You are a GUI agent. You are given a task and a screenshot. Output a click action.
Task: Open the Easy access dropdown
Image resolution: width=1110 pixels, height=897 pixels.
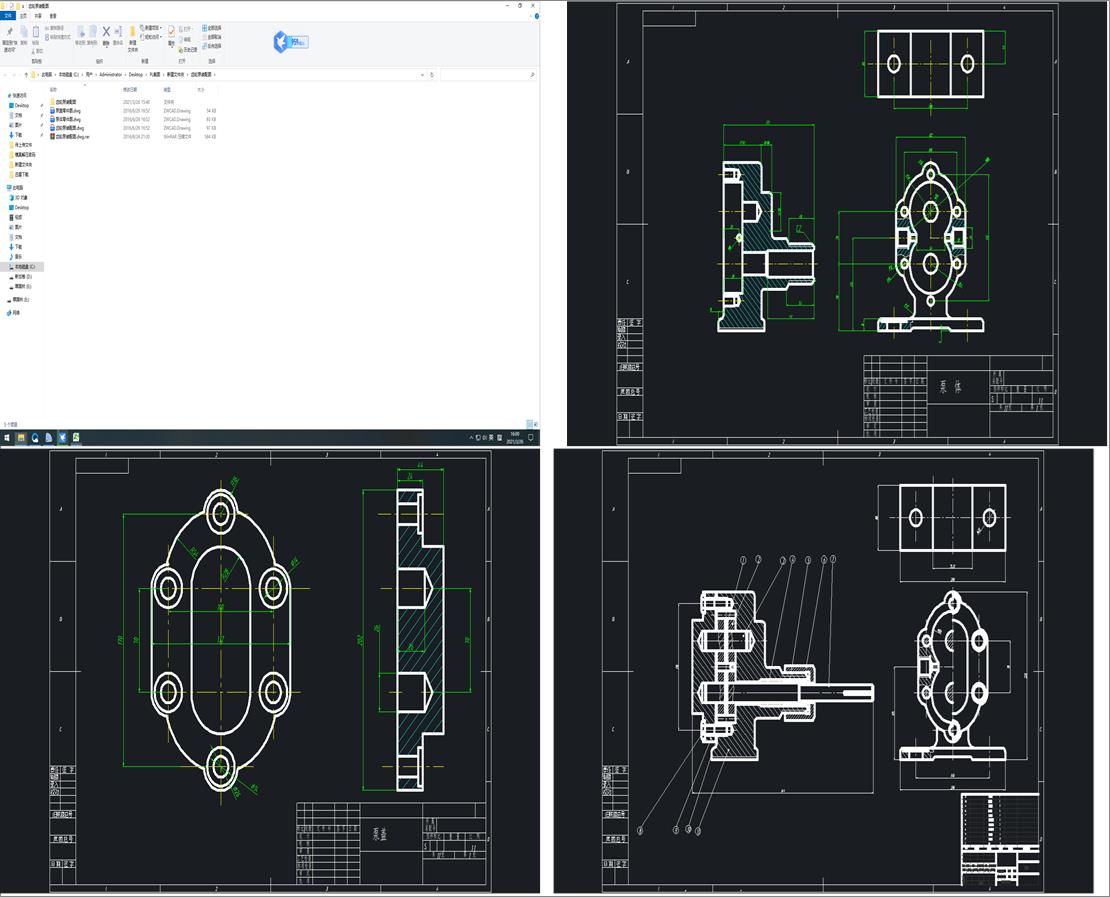151,37
